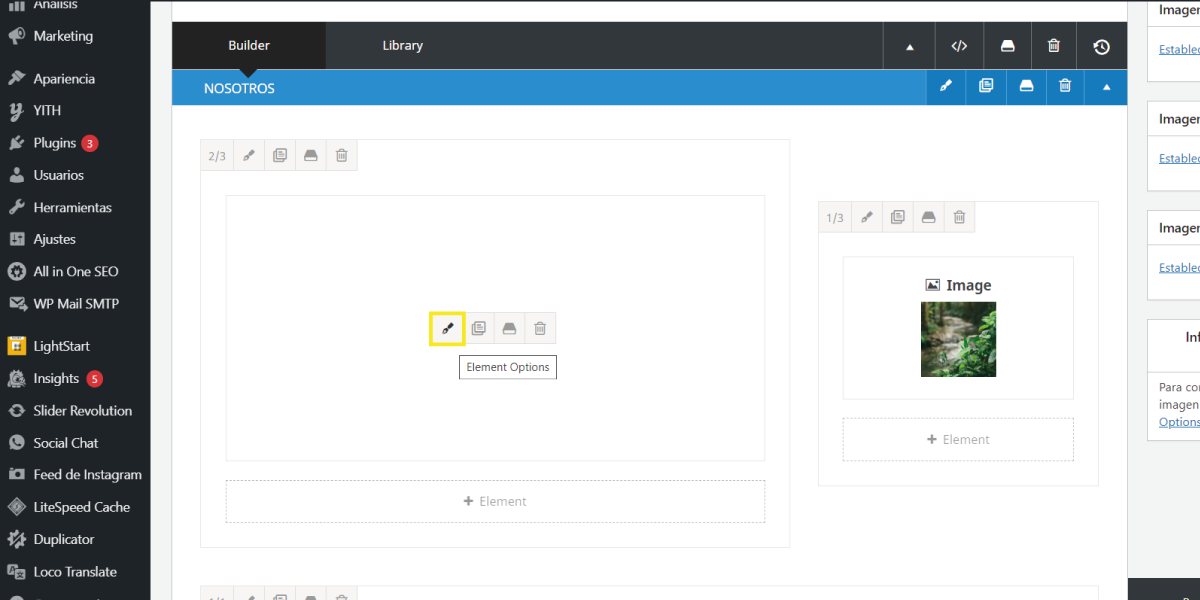The image size is (1200, 600).
Task: Clone the element in the 2/3 column
Action: coord(479,328)
